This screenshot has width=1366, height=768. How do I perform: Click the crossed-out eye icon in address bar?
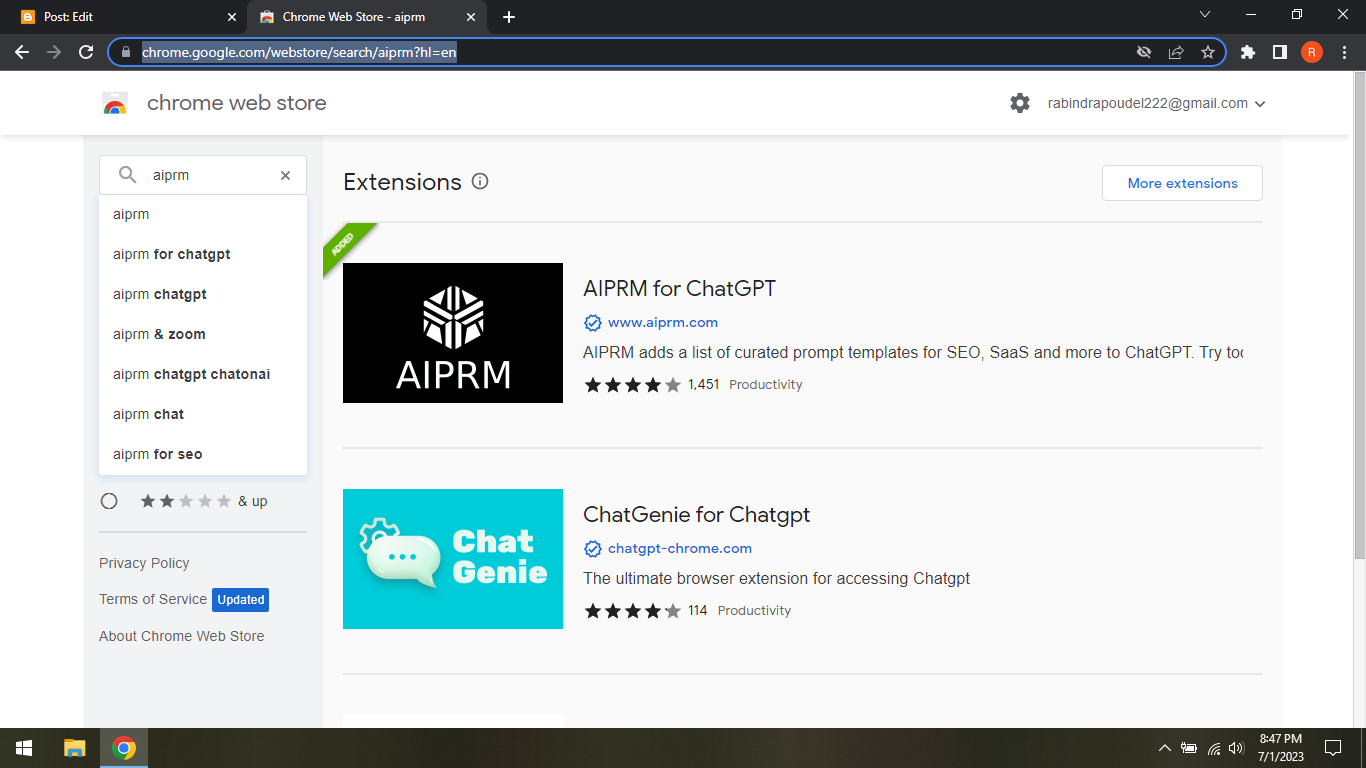[1144, 52]
